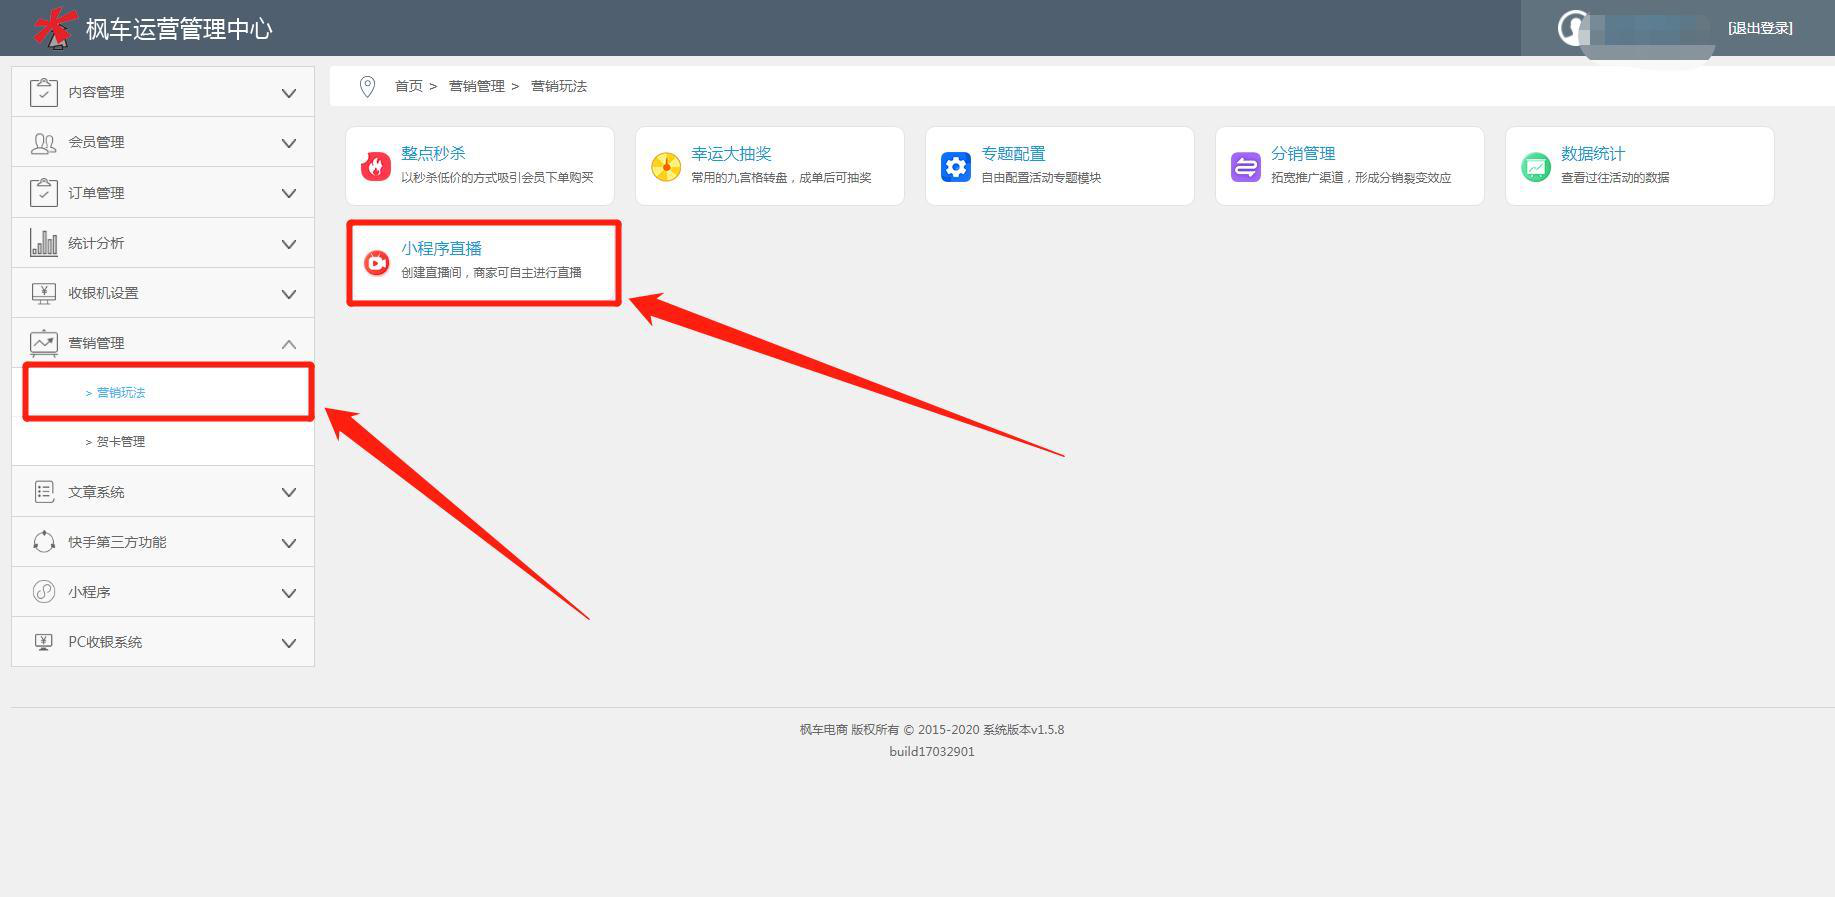Select the 收银机设置 menu label
The height and width of the screenshot is (897, 1835).
pyautogui.click(x=103, y=293)
